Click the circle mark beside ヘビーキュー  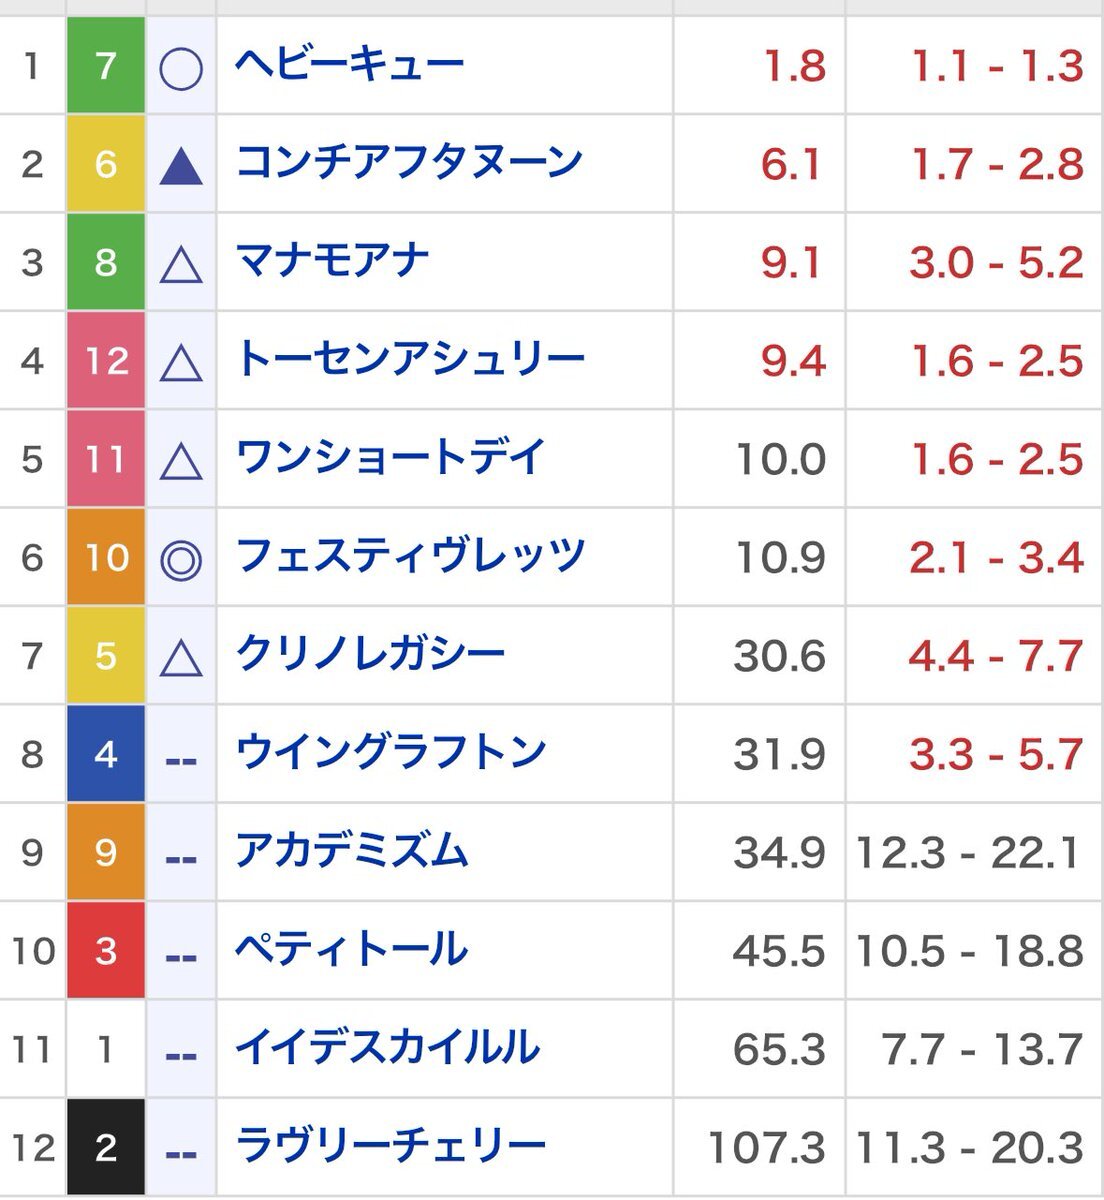click(181, 69)
